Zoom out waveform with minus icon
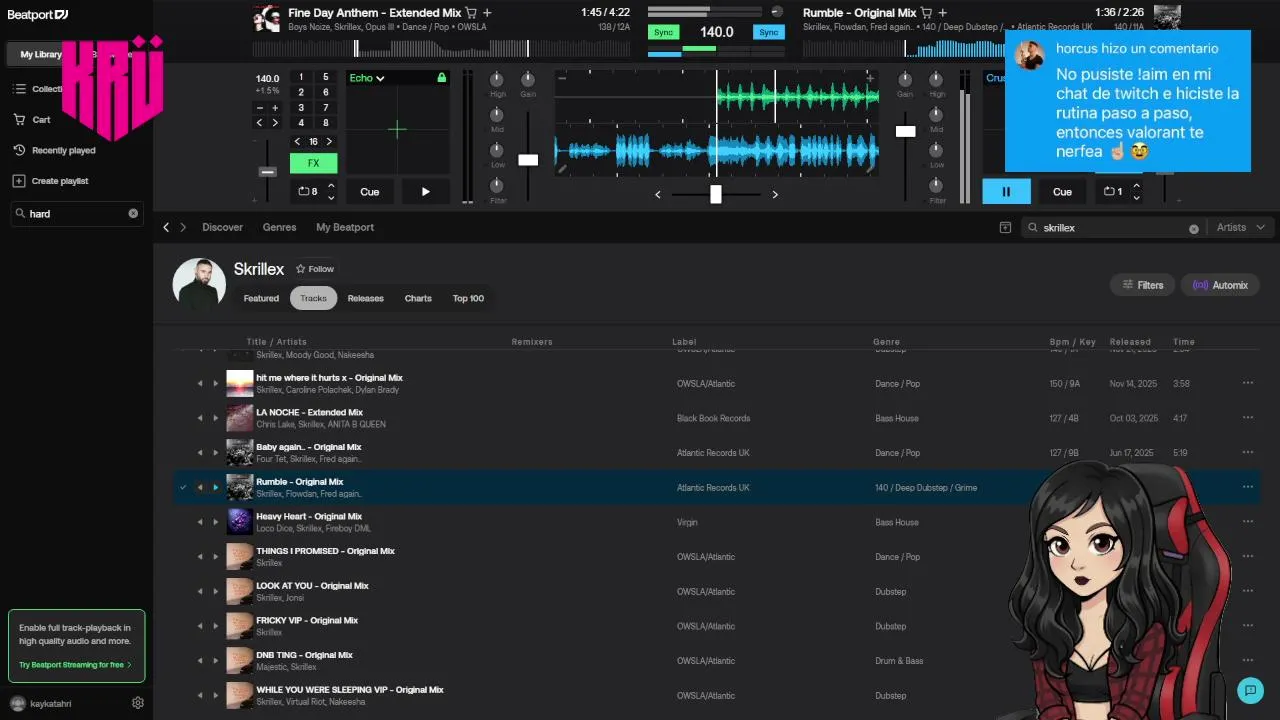The image size is (1280, 720). click(x=562, y=77)
